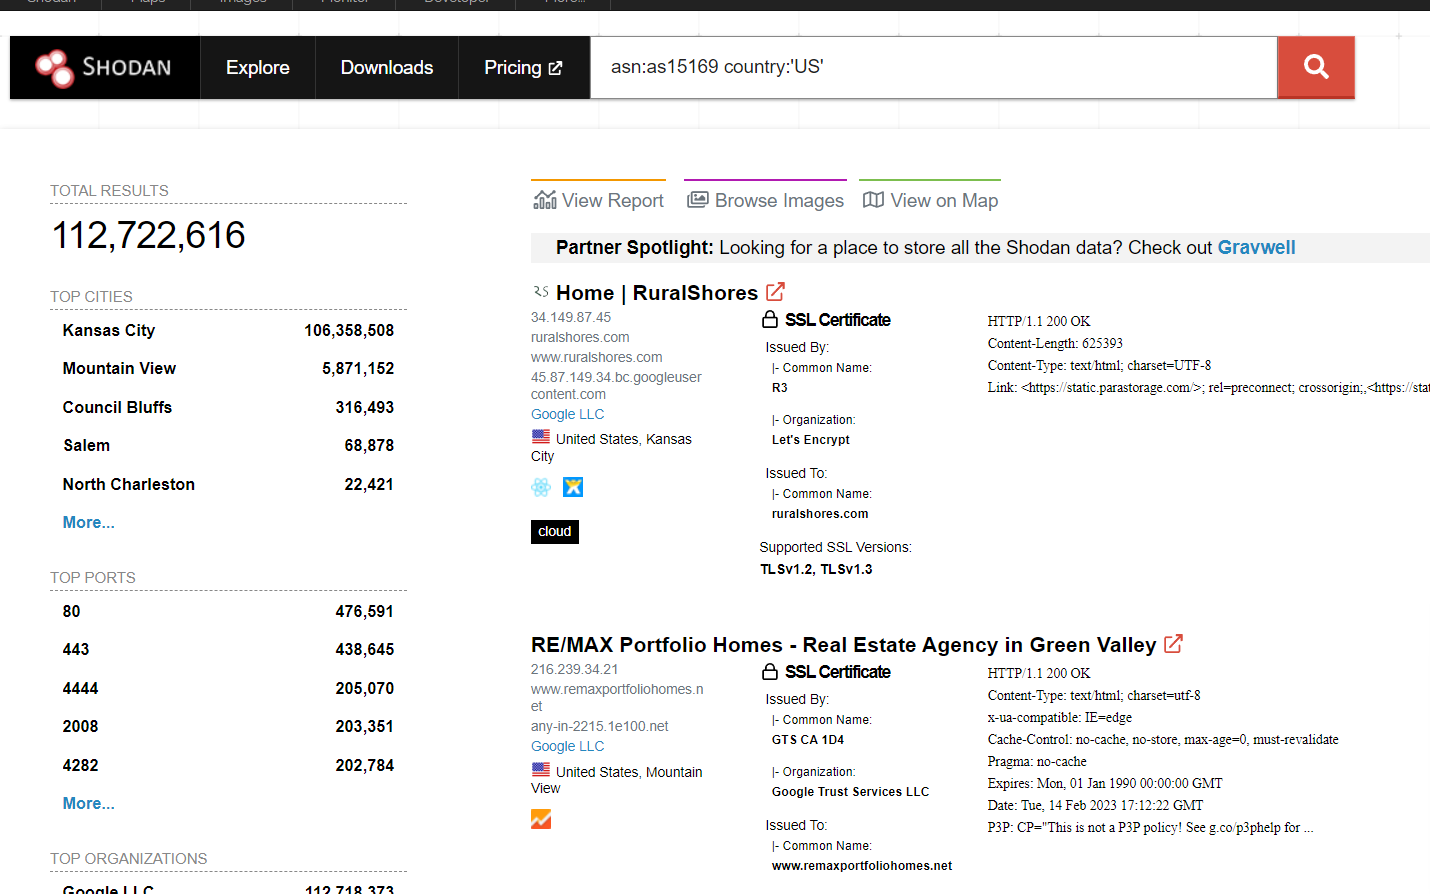Image resolution: width=1430 pixels, height=894 pixels.
Task: Show more top ports
Action: 88,803
